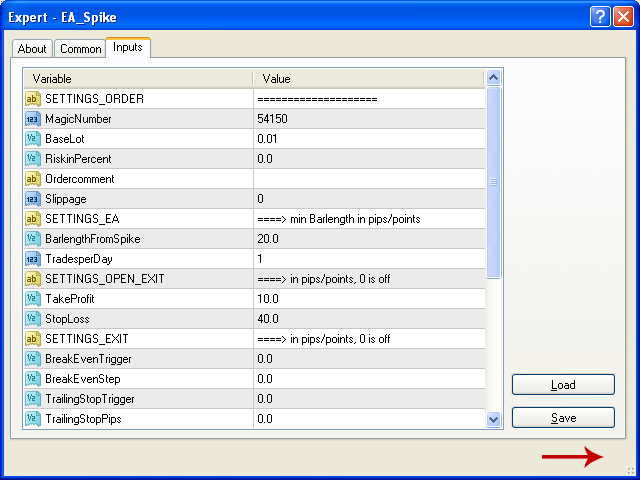Image resolution: width=640 pixels, height=480 pixels.
Task: Click the icon next to TradesperDay
Action: pos(32,259)
